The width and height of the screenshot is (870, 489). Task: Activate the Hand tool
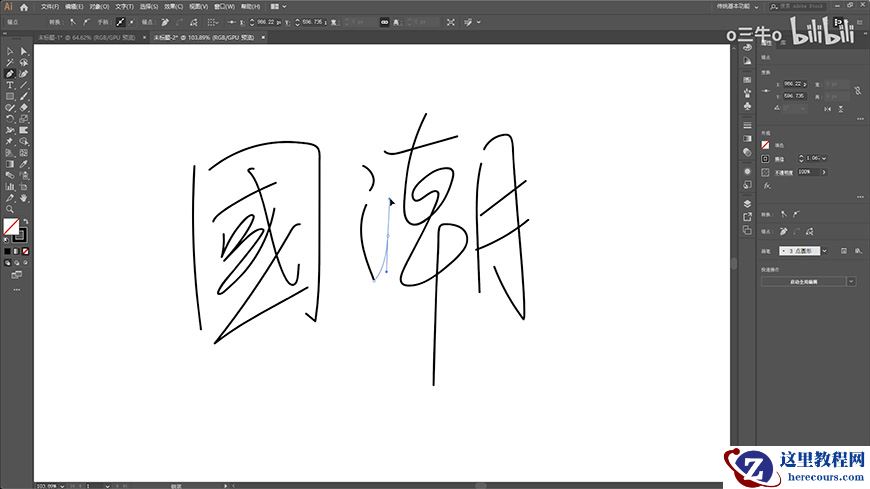click(23, 198)
